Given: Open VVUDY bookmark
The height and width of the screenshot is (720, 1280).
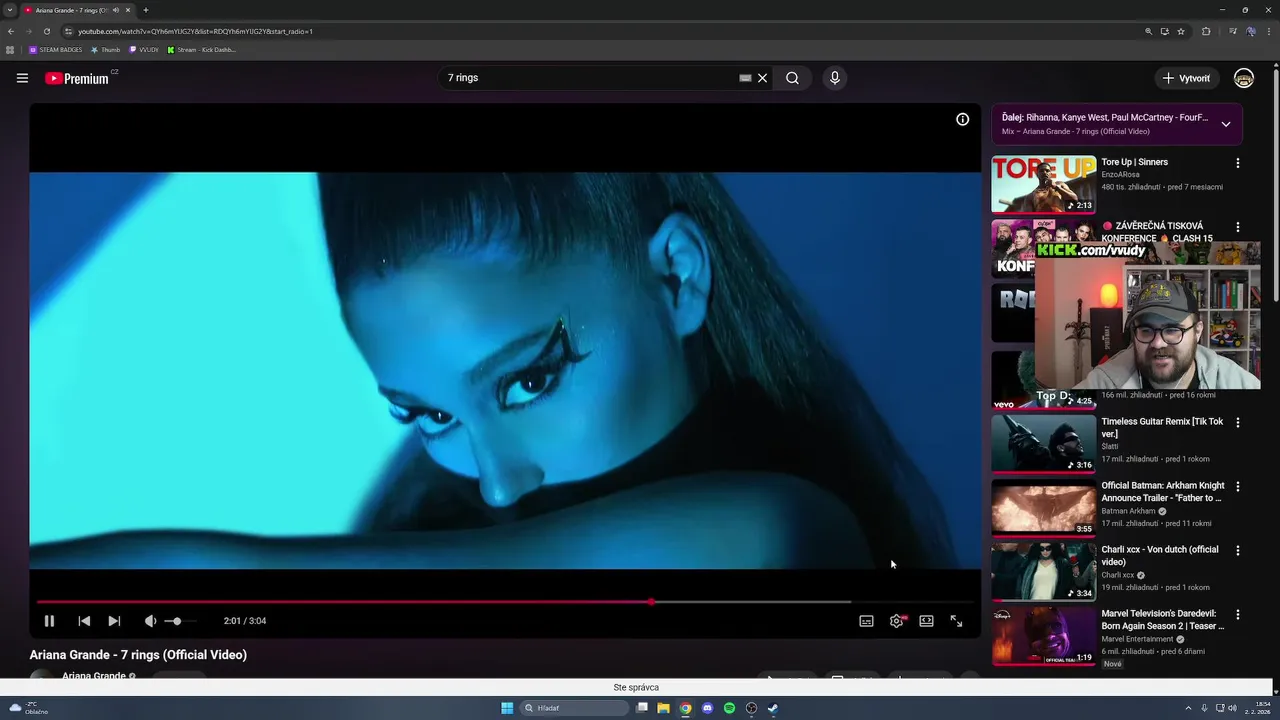Looking at the screenshot, I should (143, 49).
